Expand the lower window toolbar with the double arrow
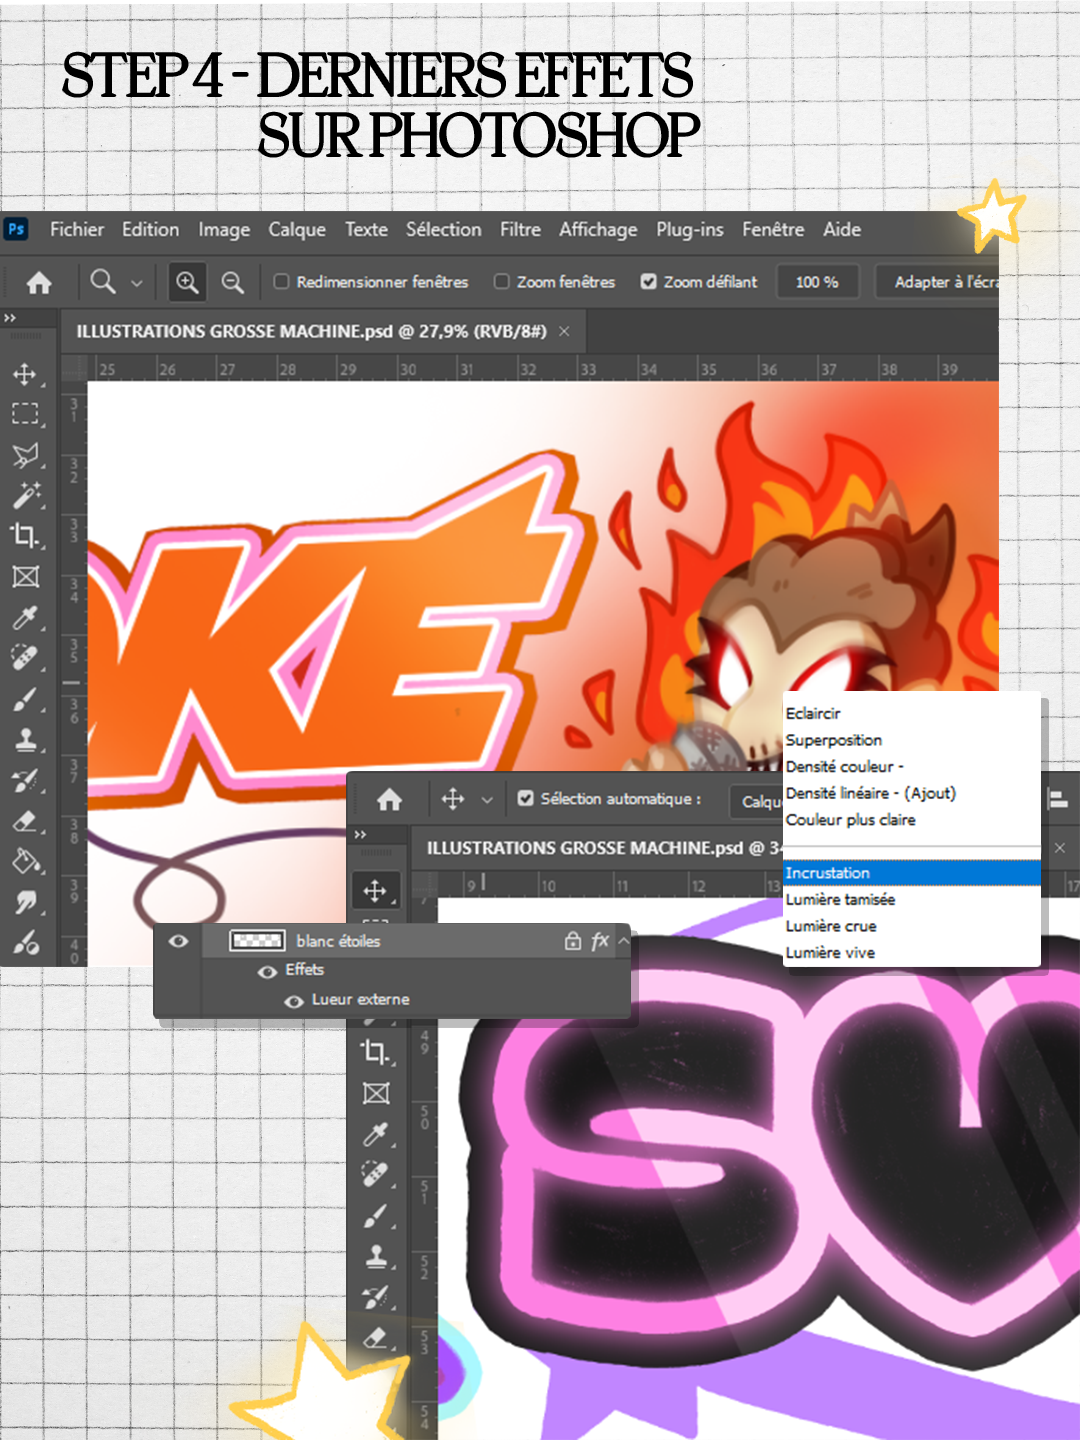This screenshot has width=1080, height=1440. [360, 834]
